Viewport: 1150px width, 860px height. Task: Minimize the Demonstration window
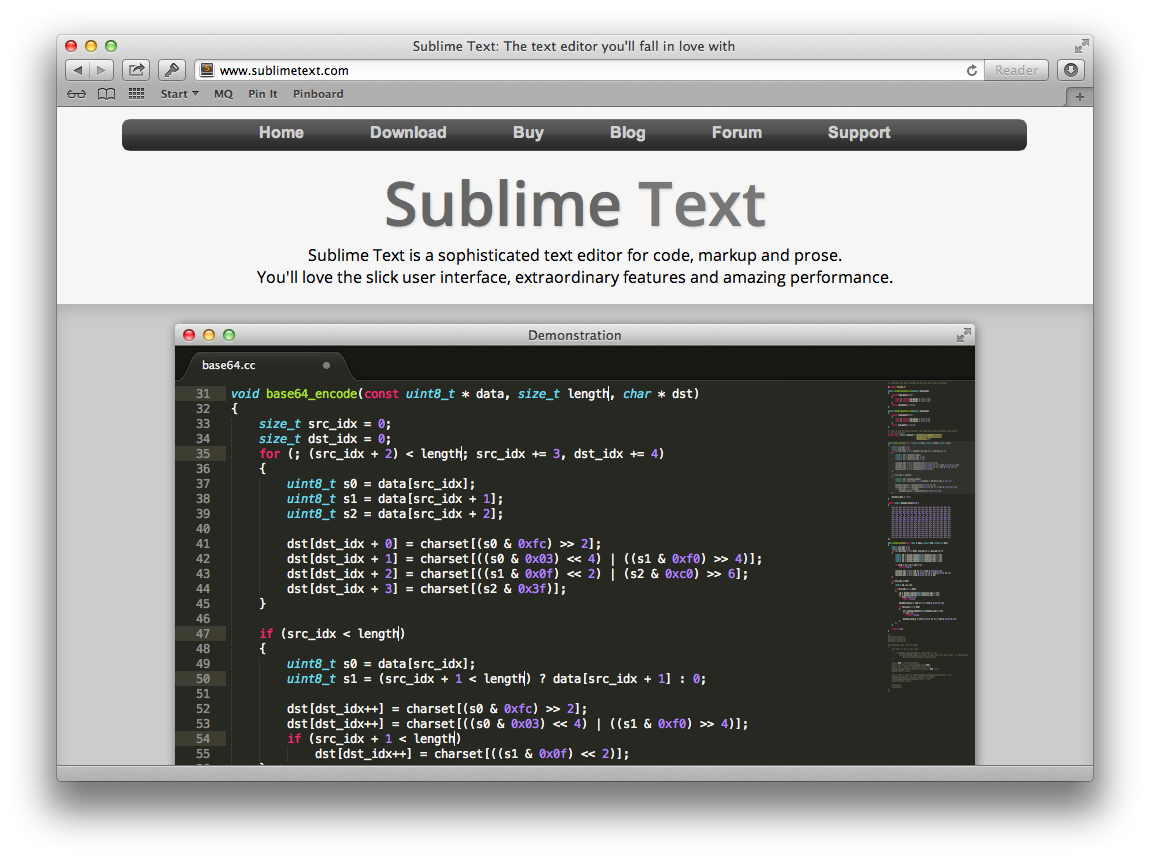[x=209, y=335]
